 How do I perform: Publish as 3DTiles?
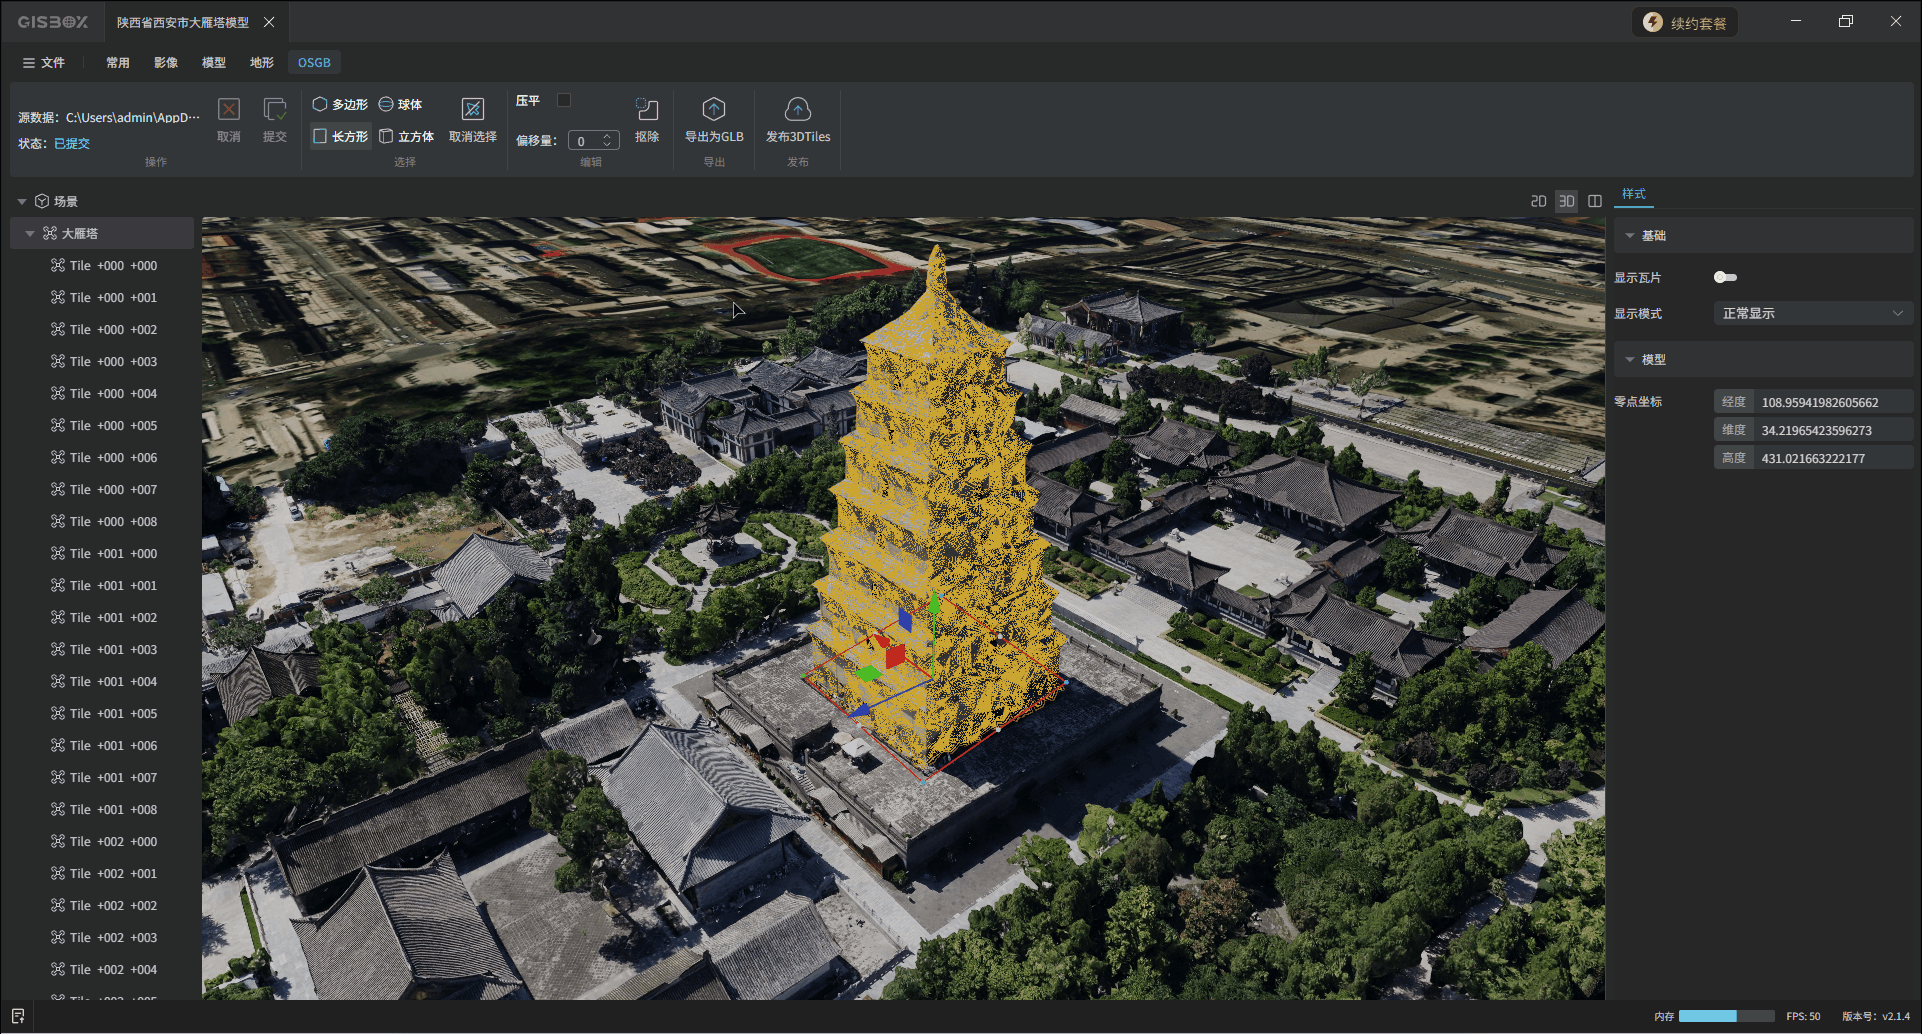click(797, 110)
